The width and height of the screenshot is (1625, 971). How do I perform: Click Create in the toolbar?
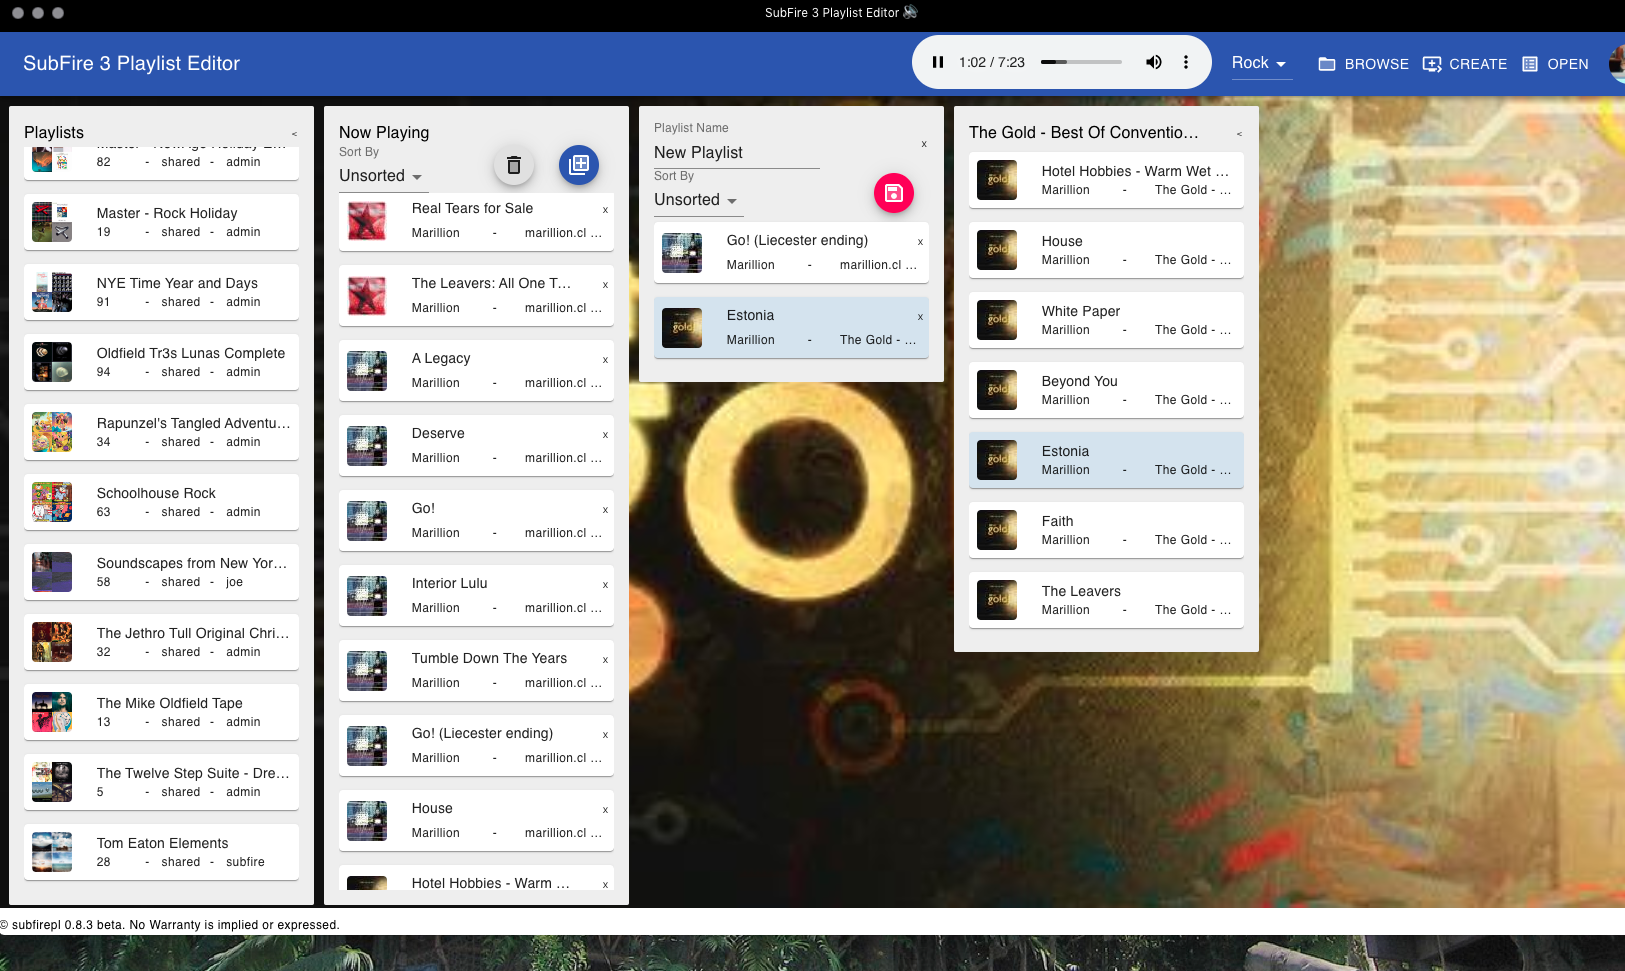pyautogui.click(x=1465, y=64)
